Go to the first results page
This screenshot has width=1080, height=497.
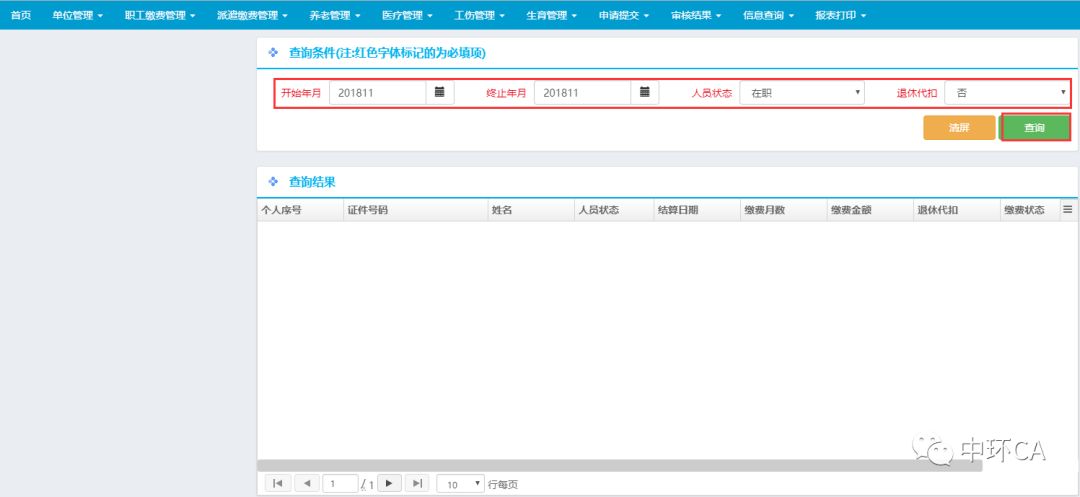277,483
